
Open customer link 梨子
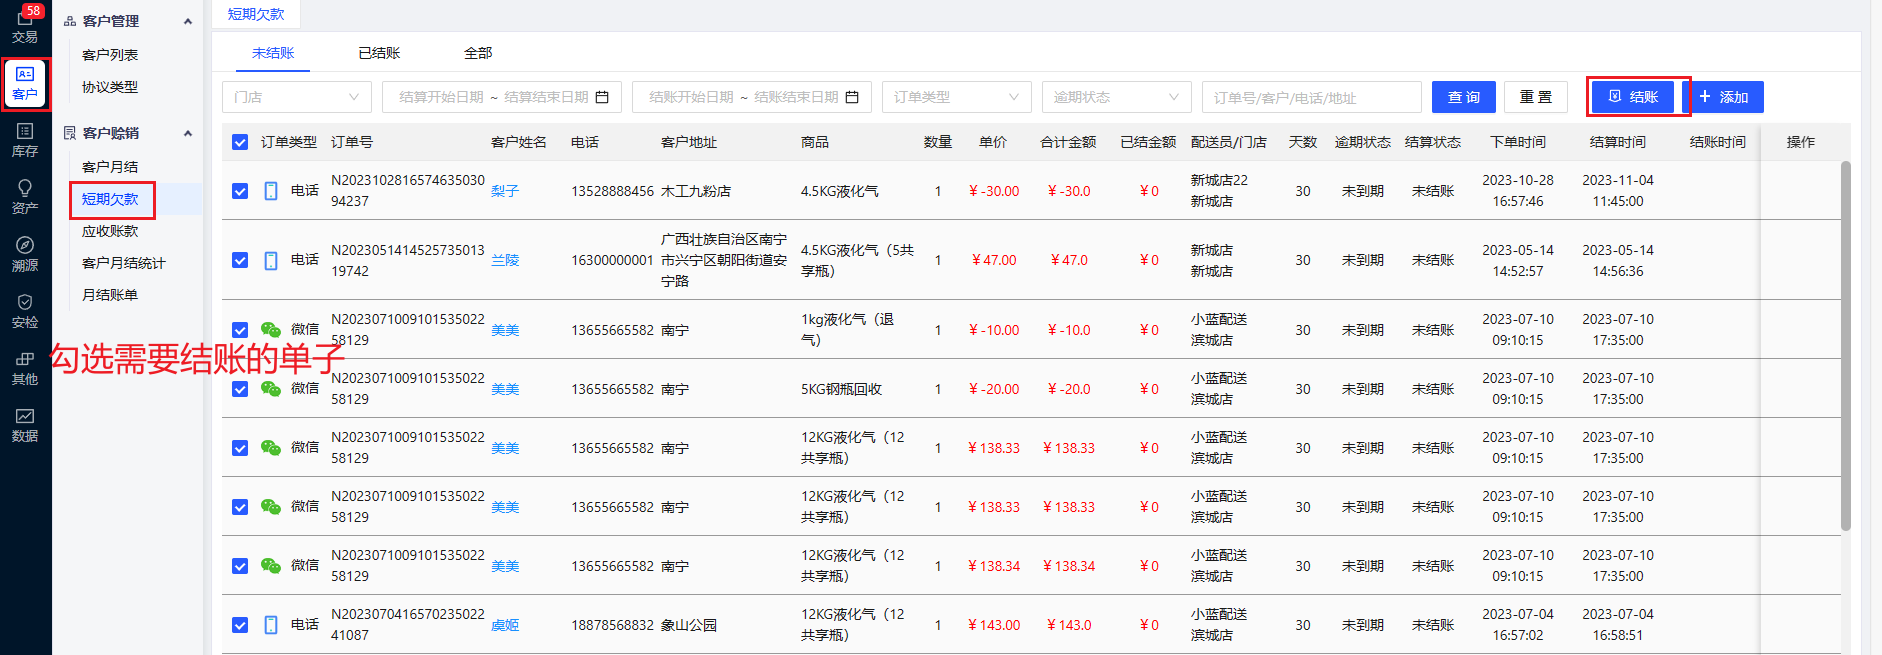click(505, 191)
